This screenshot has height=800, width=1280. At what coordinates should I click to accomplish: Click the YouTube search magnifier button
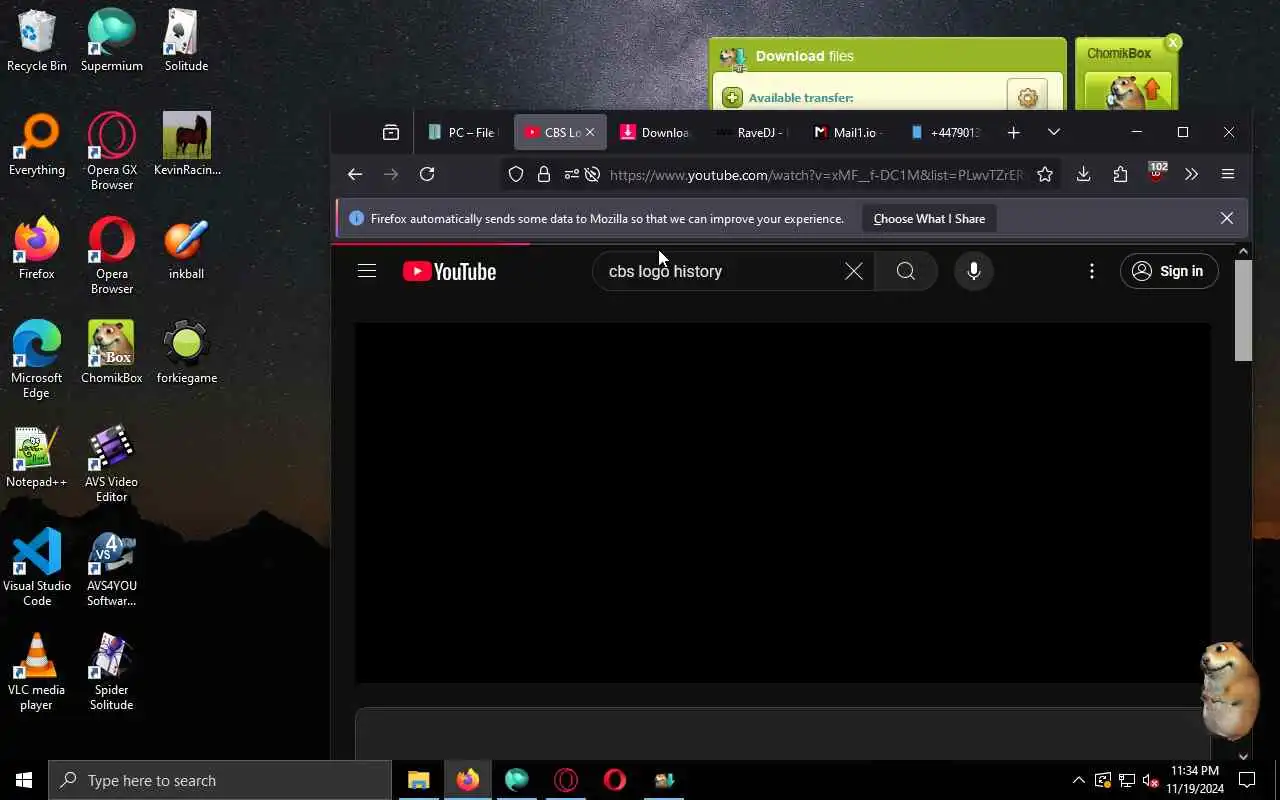(x=906, y=271)
